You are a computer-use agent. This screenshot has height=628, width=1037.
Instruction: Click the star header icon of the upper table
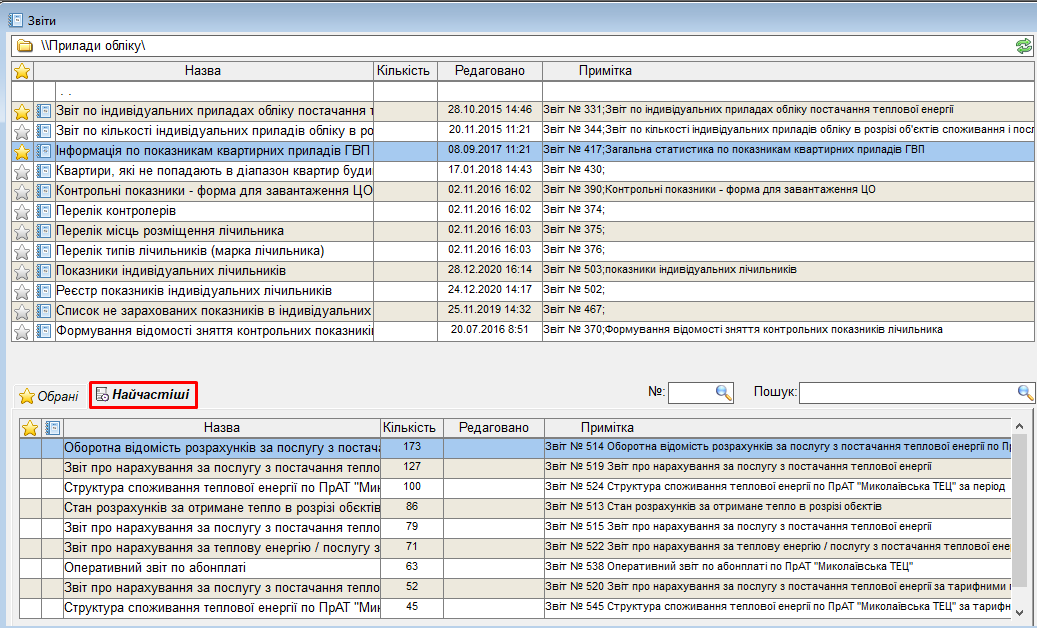coord(22,71)
